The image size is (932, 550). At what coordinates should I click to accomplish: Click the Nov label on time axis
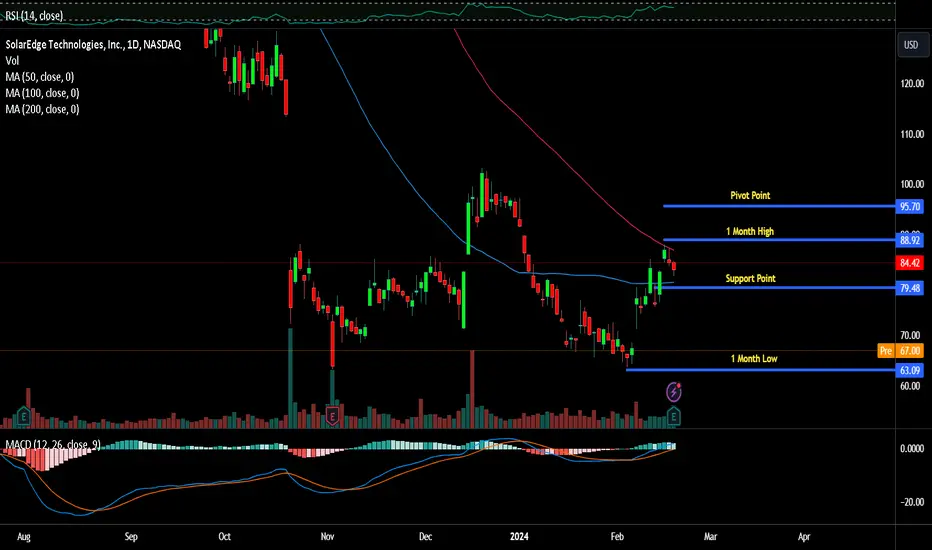(327, 536)
